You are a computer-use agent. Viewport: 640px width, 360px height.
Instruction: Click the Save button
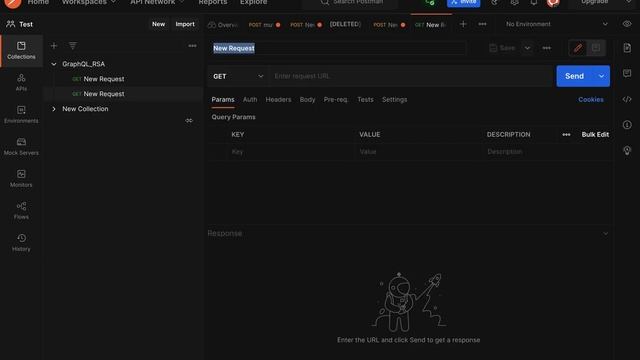point(502,48)
